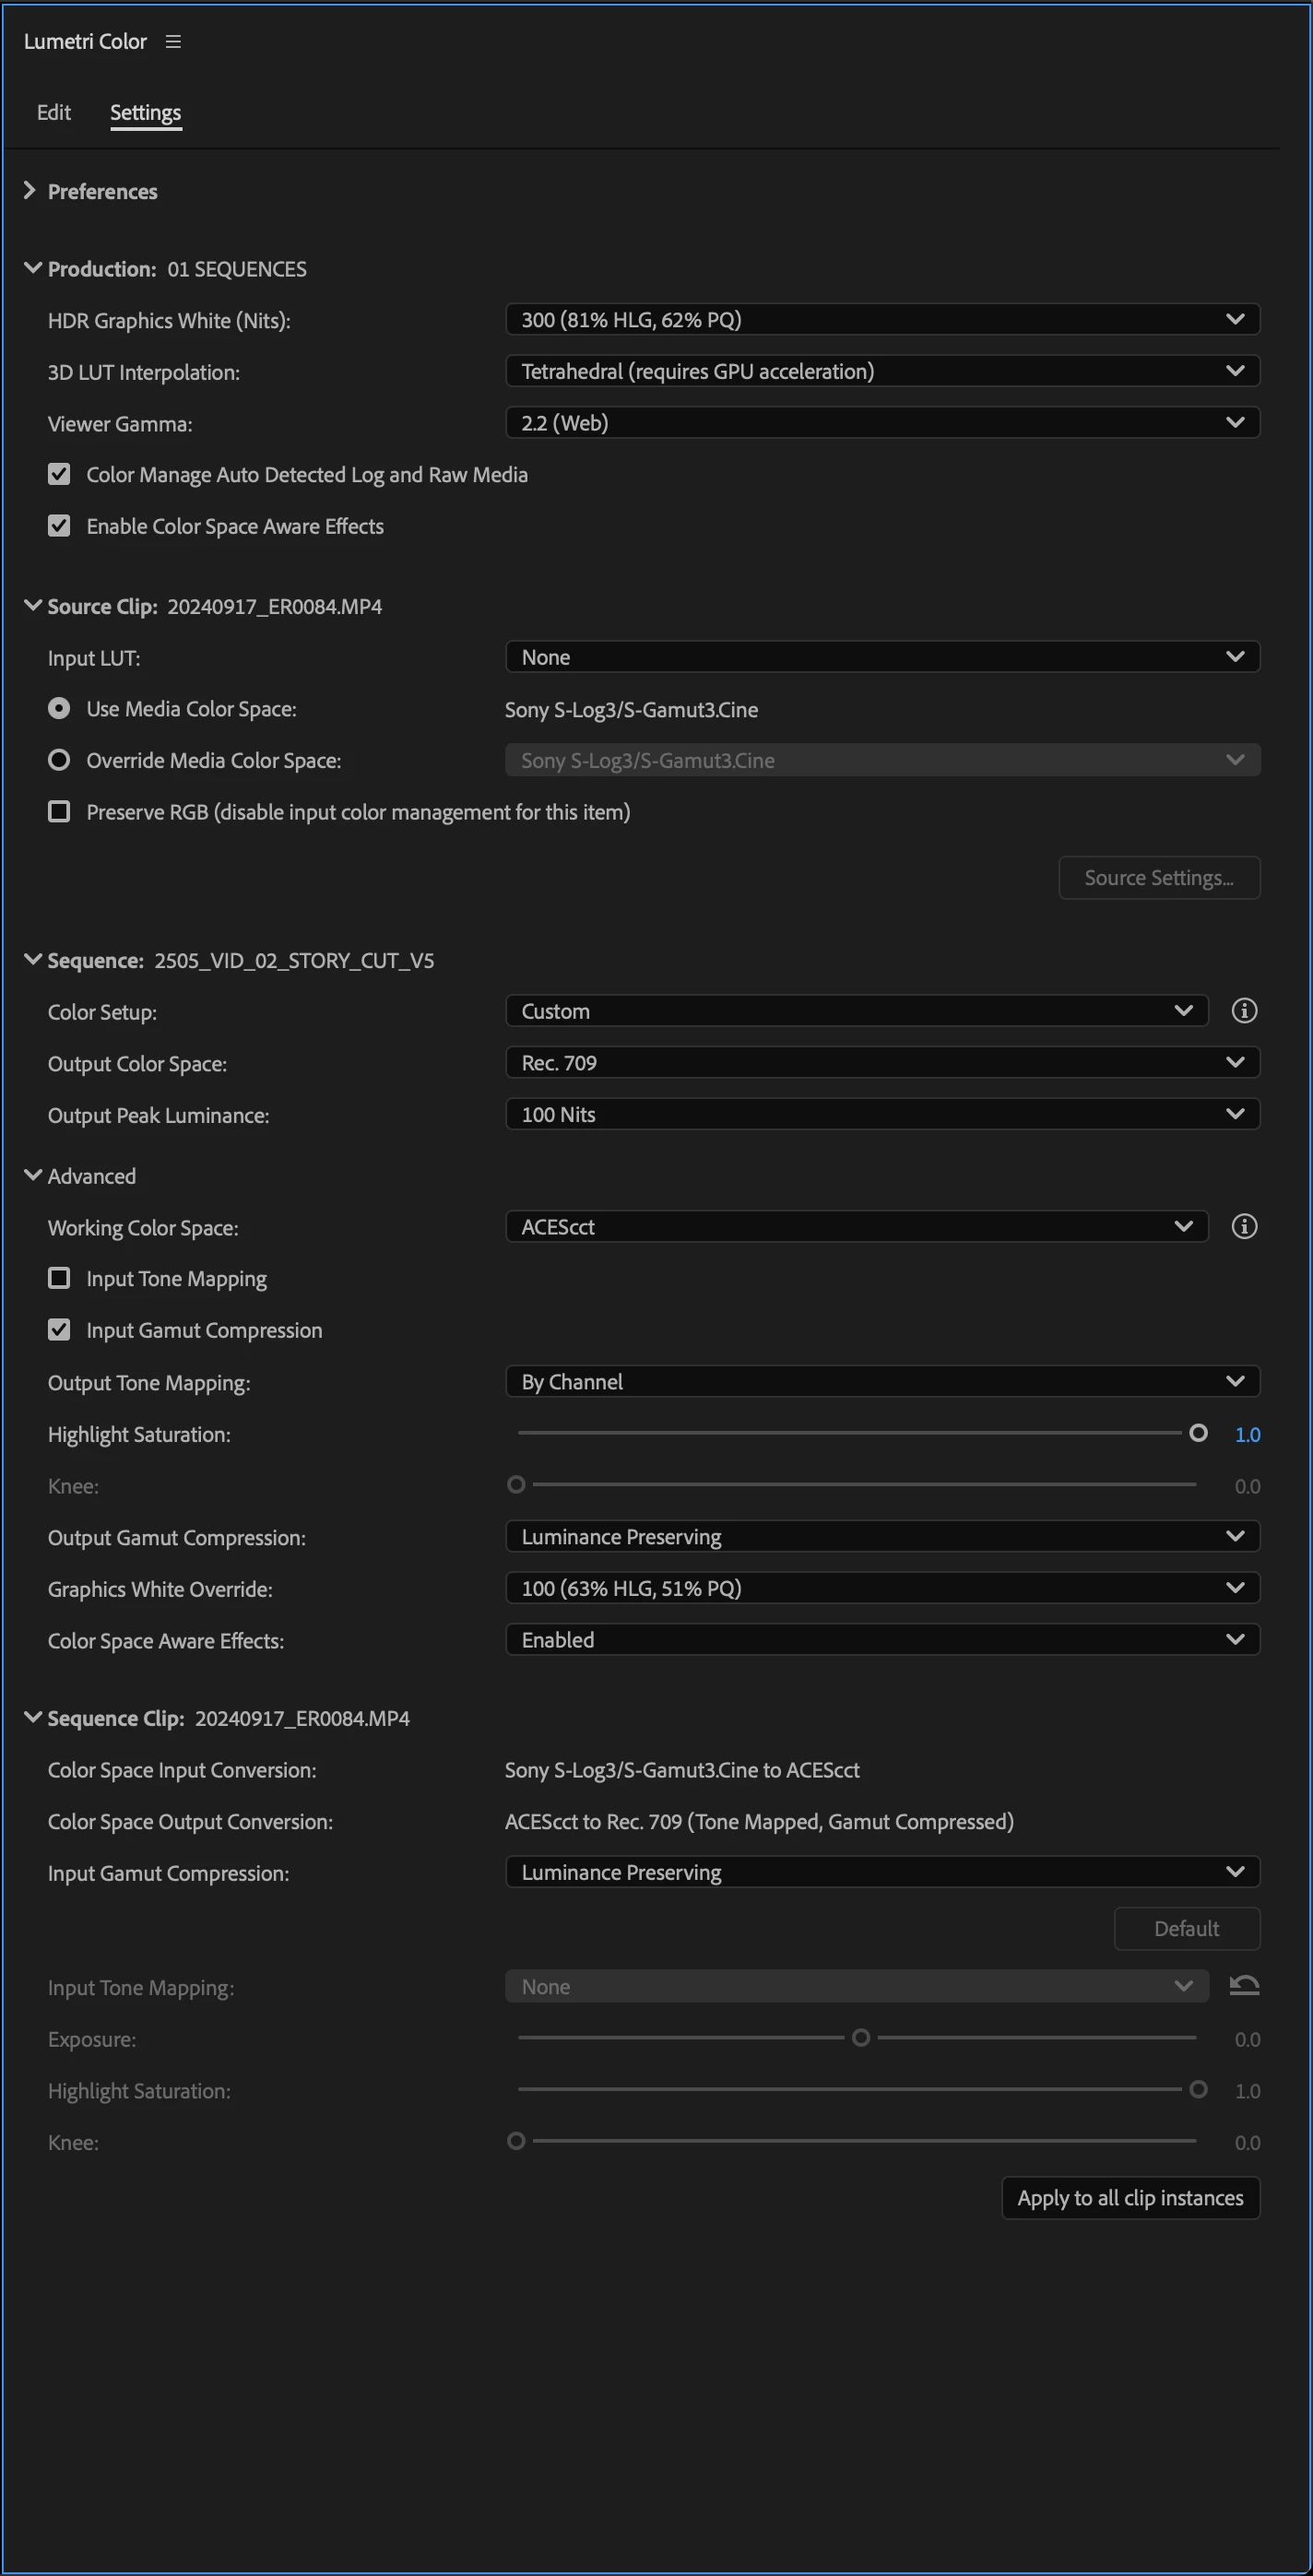This screenshot has height=2576, width=1313.
Task: Open the Viewer Gamma dropdown
Action: pos(882,423)
